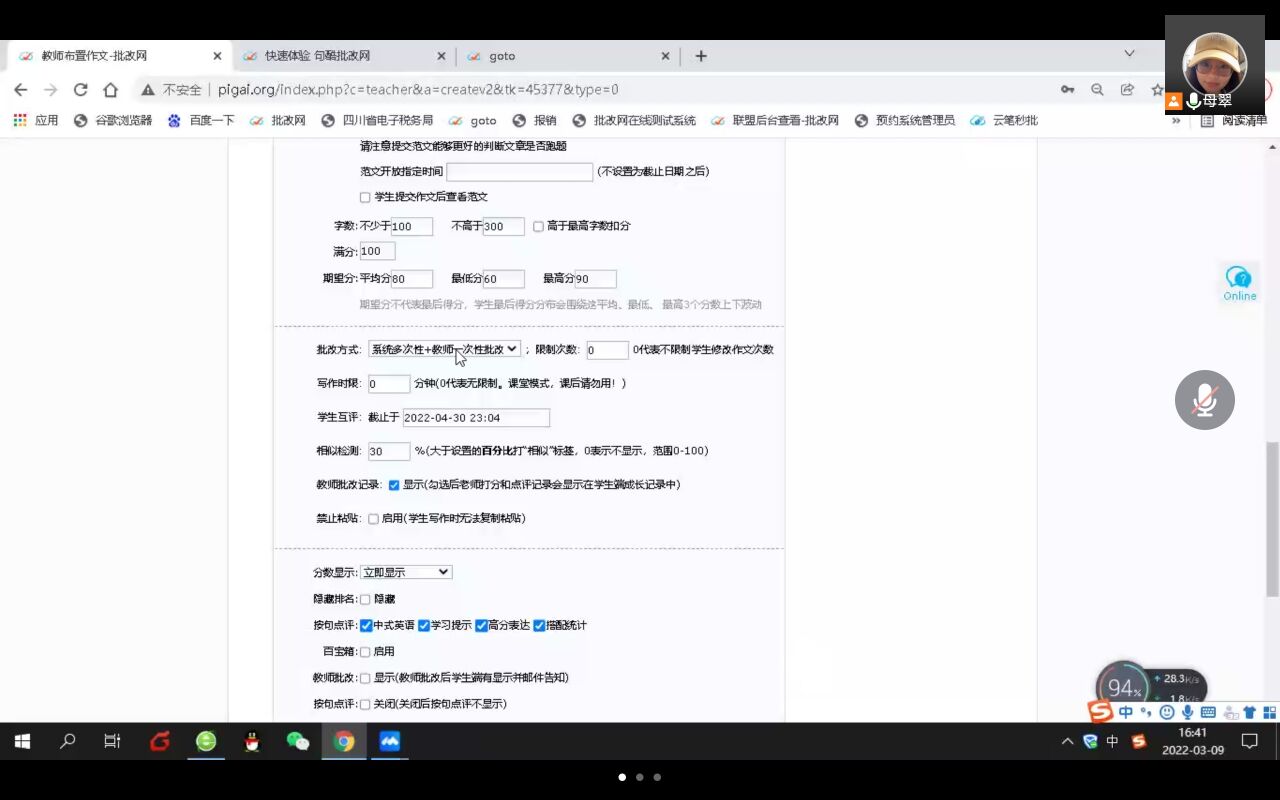Viewport: 1280px width, 800px height.
Task: Click the 学生互评 deadline date field
Action: (x=476, y=418)
